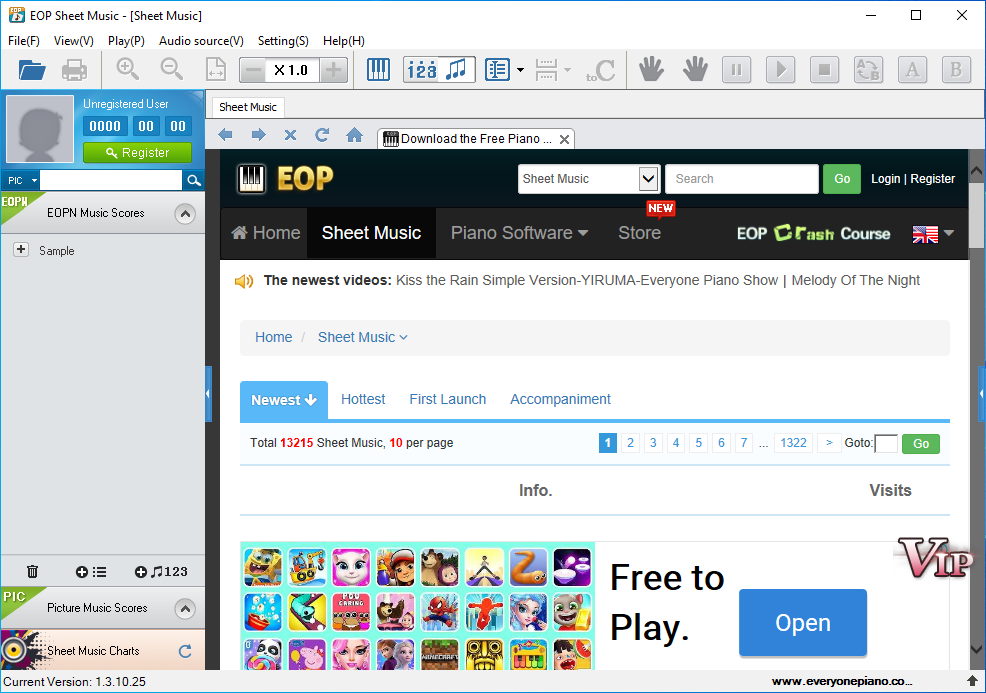
Task: Click the piano keyboard toolbar icon
Action: 378,70
